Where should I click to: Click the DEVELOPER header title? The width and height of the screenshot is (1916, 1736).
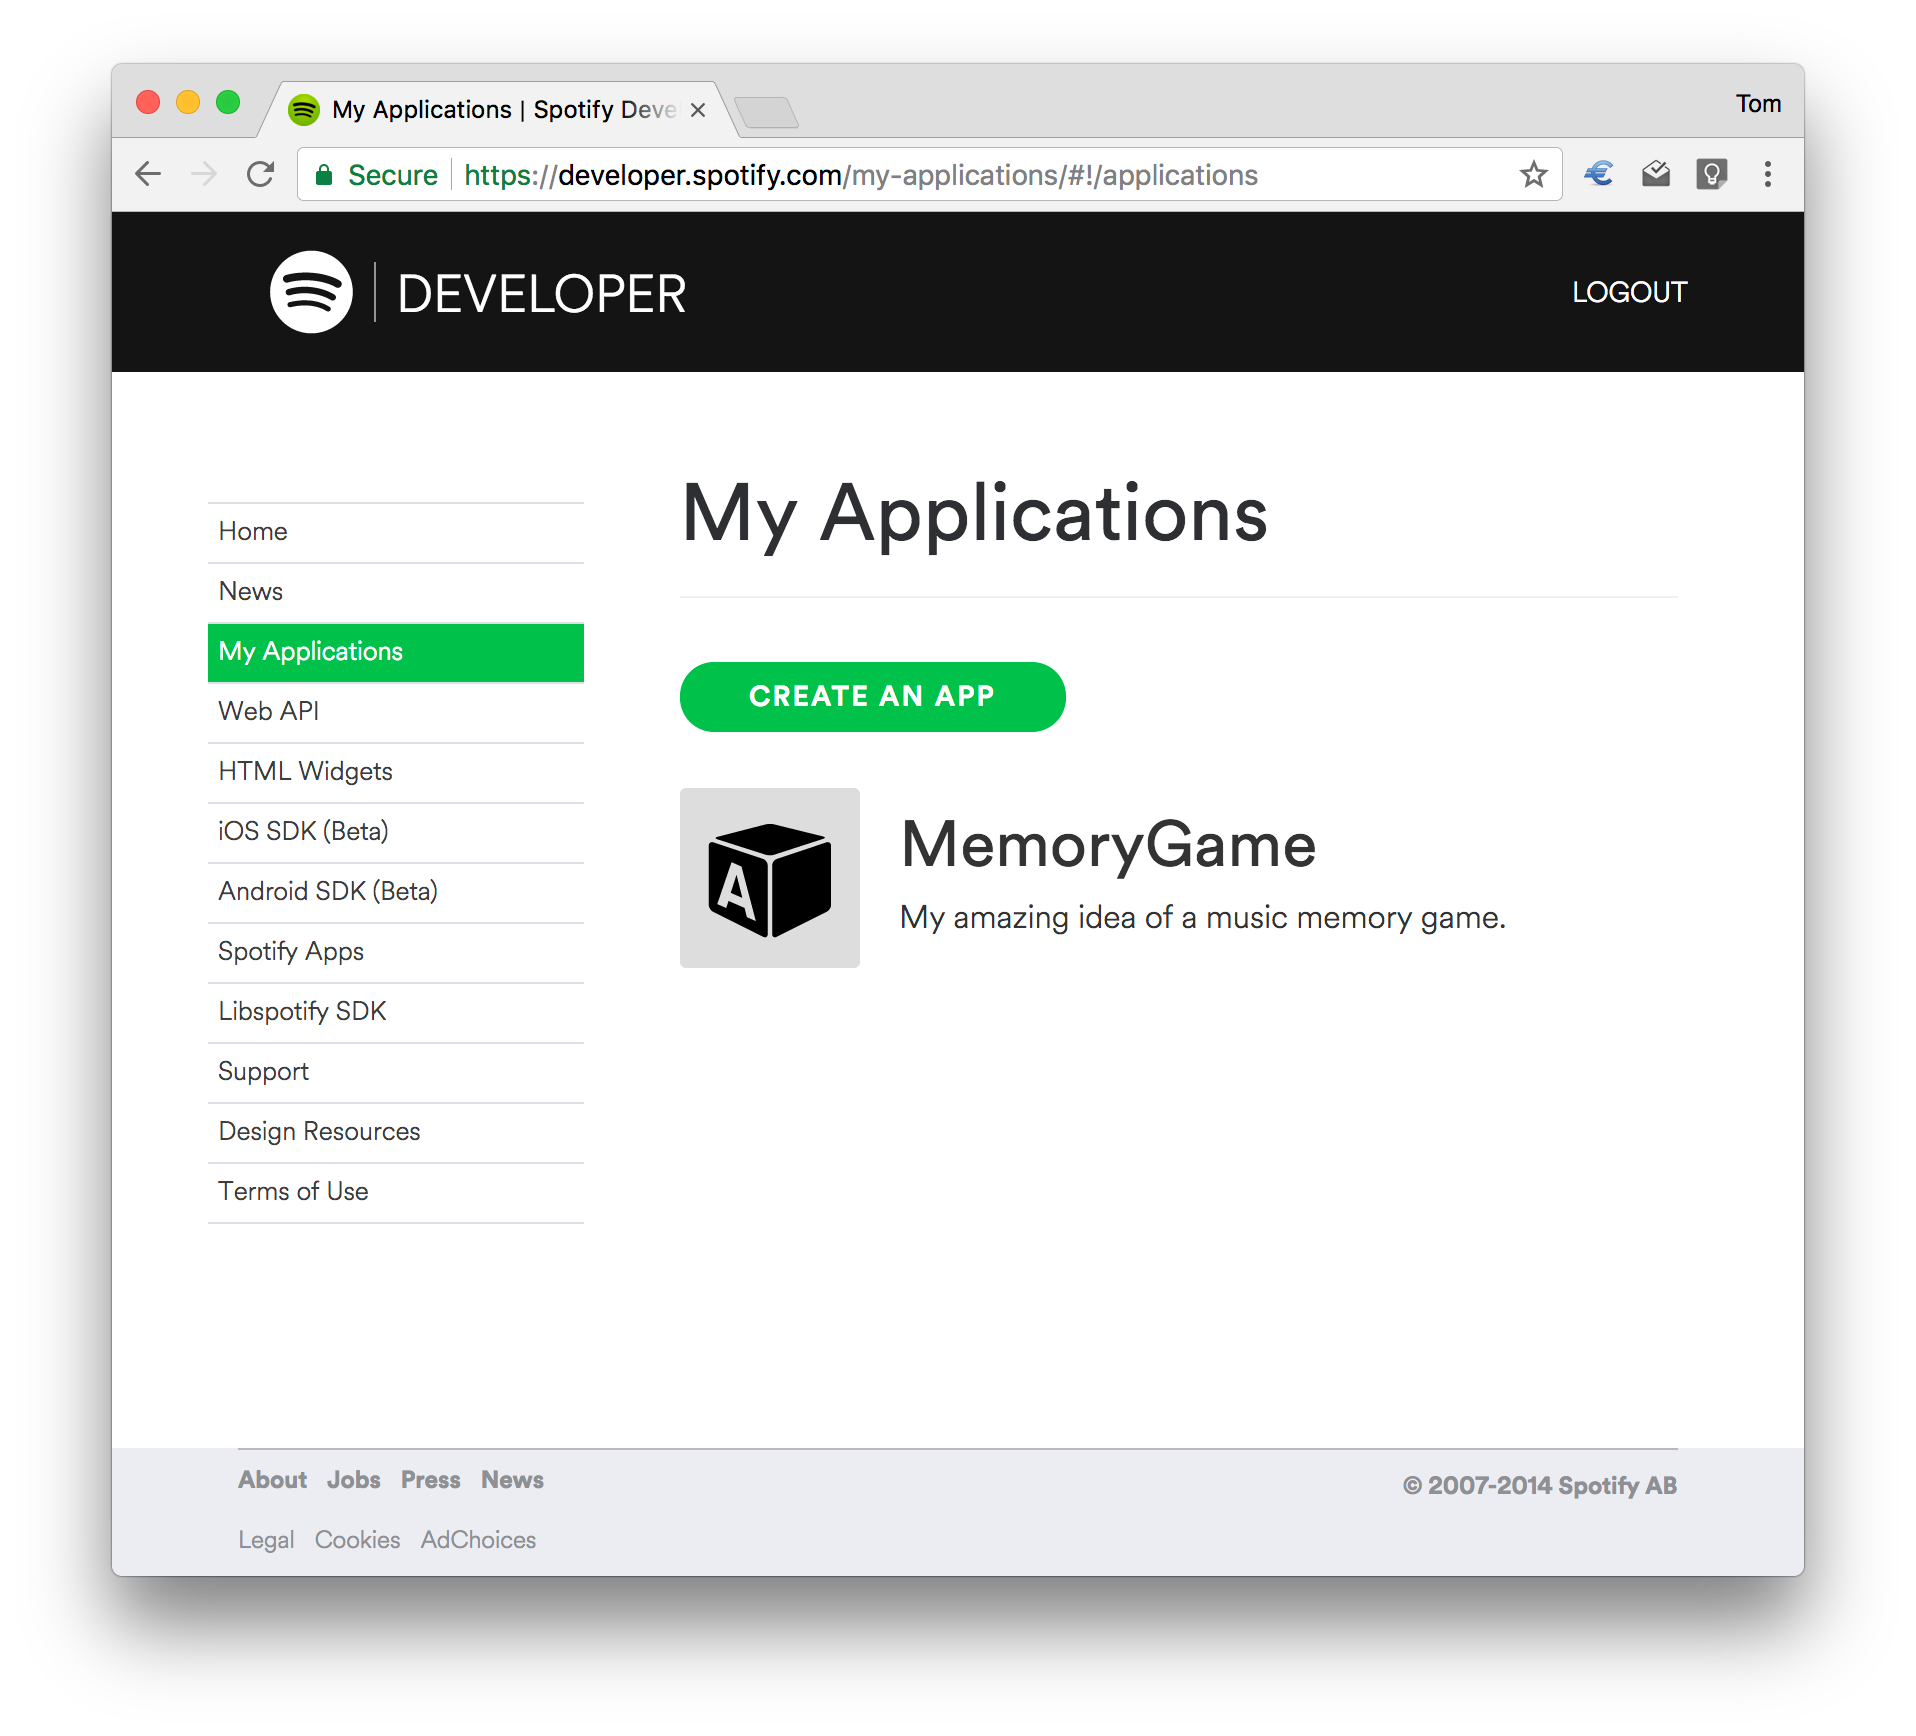pos(542,294)
